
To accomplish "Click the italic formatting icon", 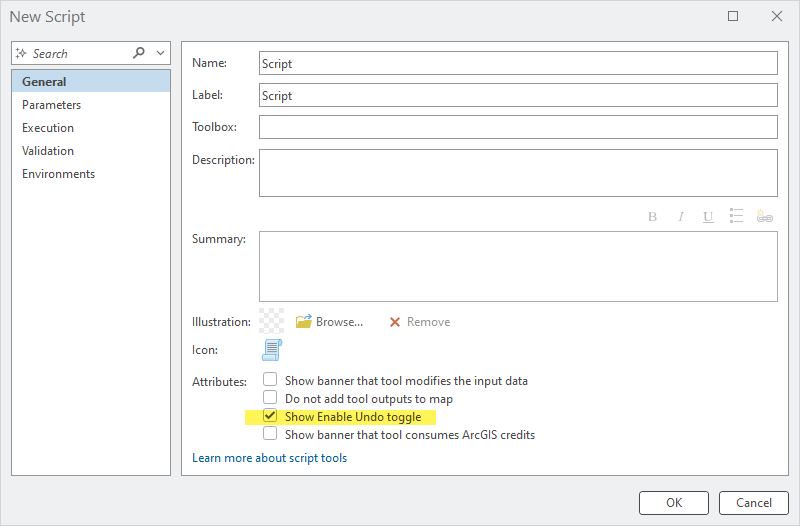I will [x=681, y=216].
